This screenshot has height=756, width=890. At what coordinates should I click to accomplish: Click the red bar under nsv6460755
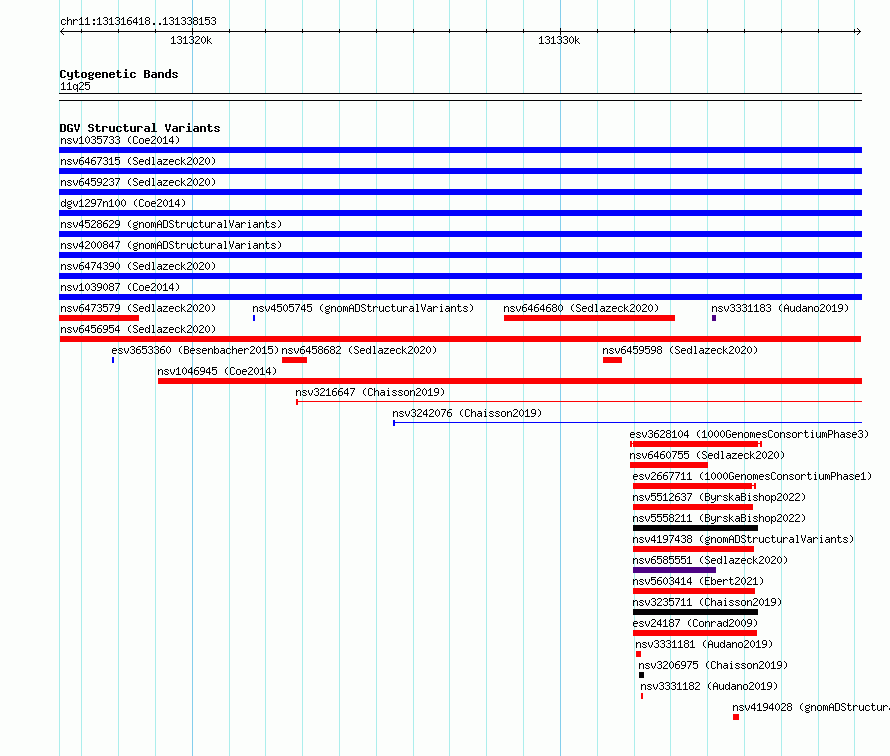tap(669, 465)
